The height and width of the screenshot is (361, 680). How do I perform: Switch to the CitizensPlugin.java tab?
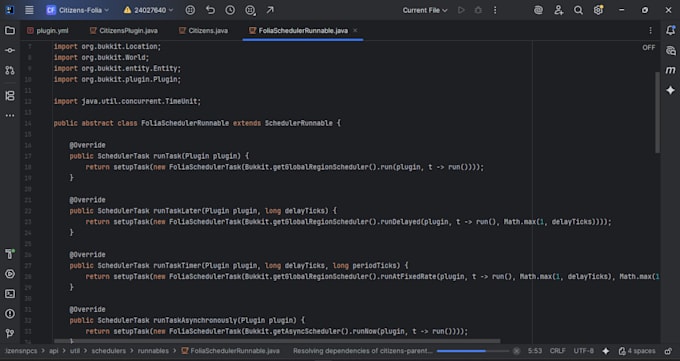coord(124,30)
